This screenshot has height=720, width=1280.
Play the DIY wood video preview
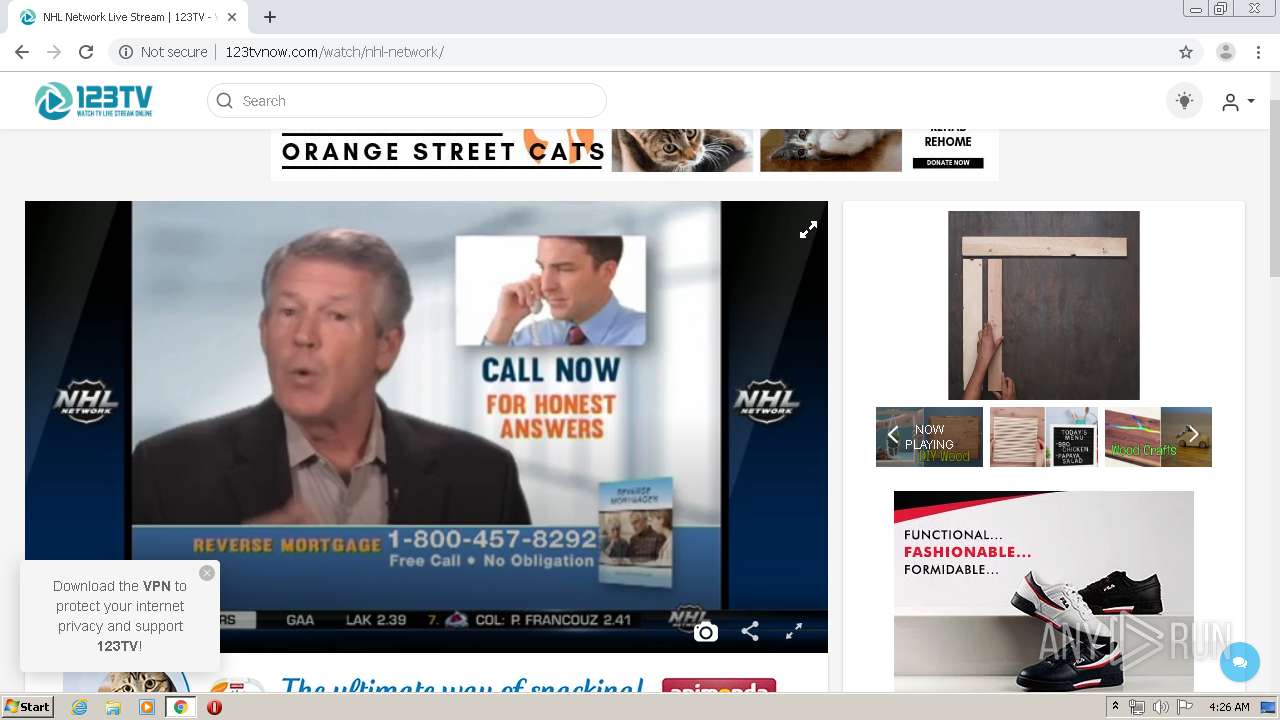pyautogui.click(x=1044, y=305)
